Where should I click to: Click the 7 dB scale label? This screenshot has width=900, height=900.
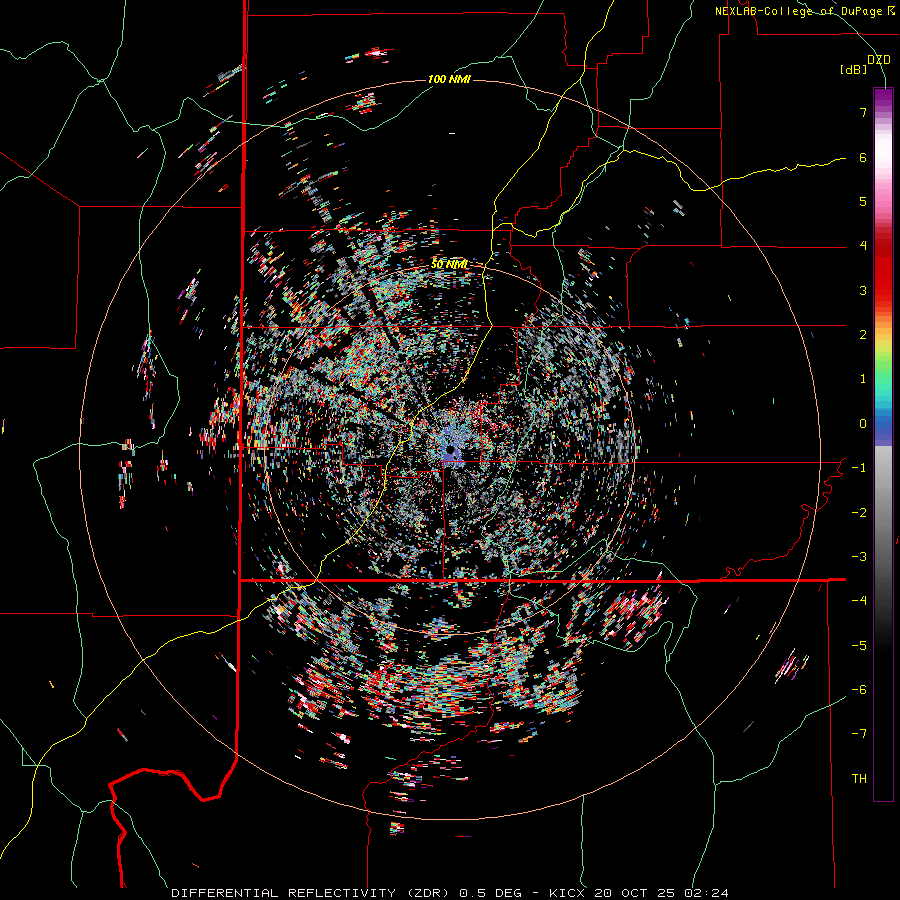coord(863,112)
